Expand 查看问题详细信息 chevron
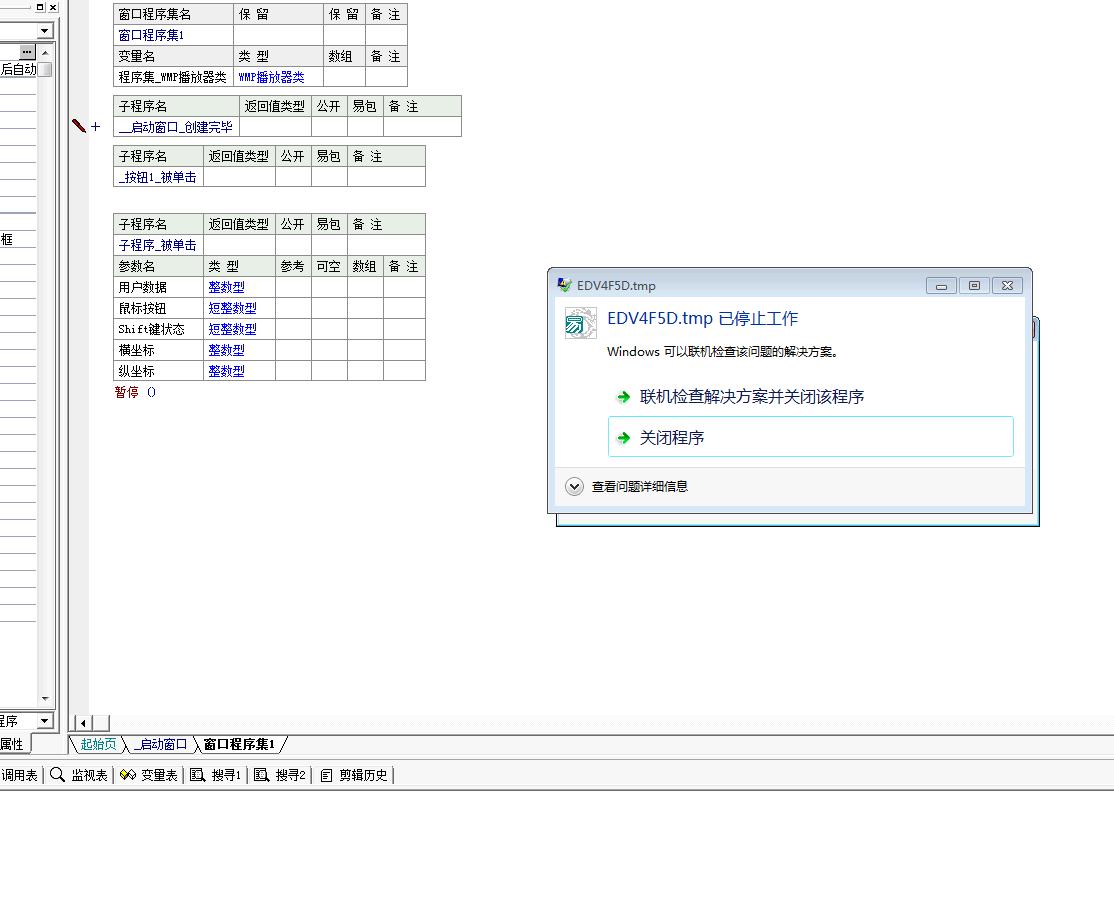 point(574,487)
